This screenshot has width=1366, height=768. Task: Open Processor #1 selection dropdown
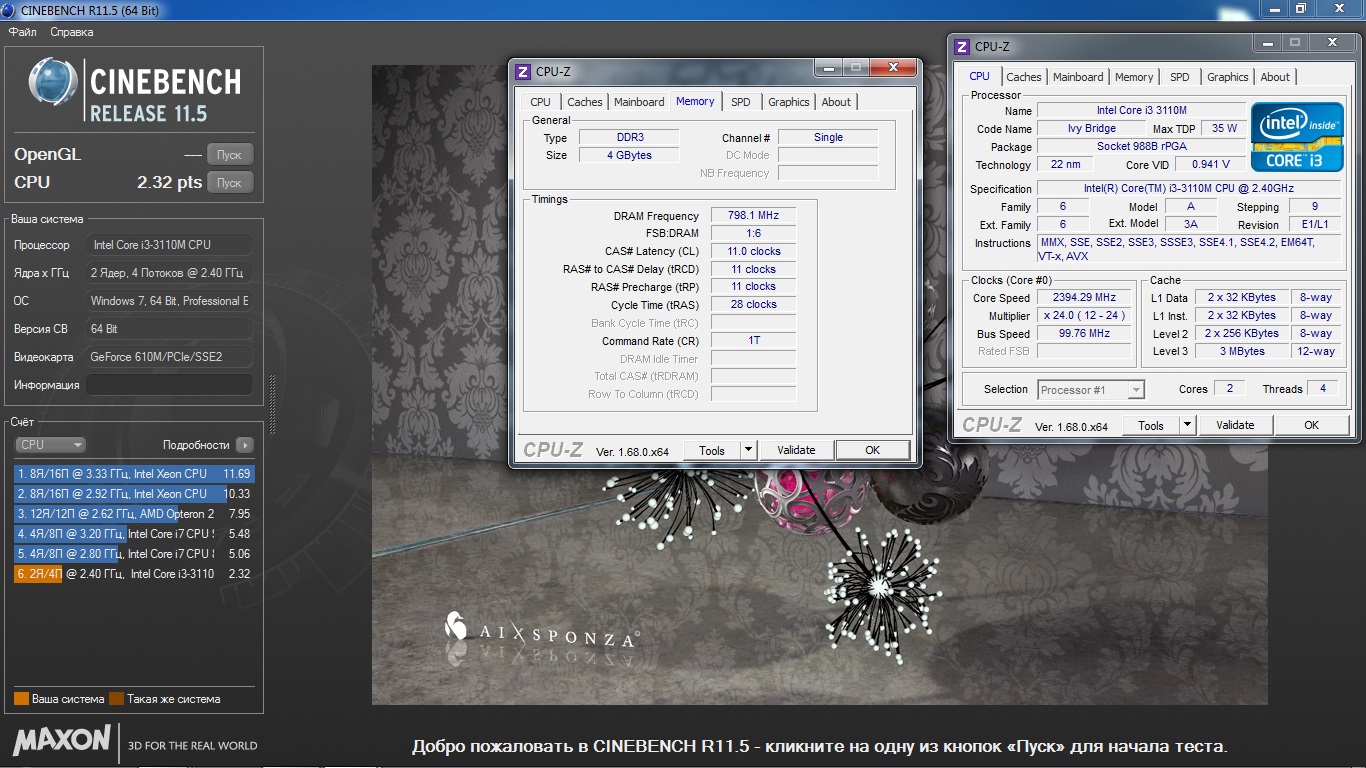1091,390
